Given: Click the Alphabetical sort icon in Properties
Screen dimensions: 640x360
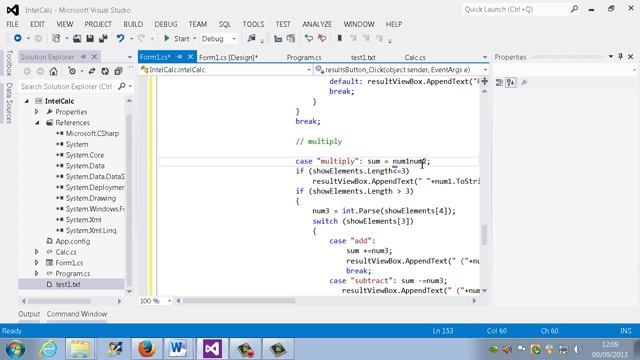Looking at the screenshot, I should [x=511, y=82].
